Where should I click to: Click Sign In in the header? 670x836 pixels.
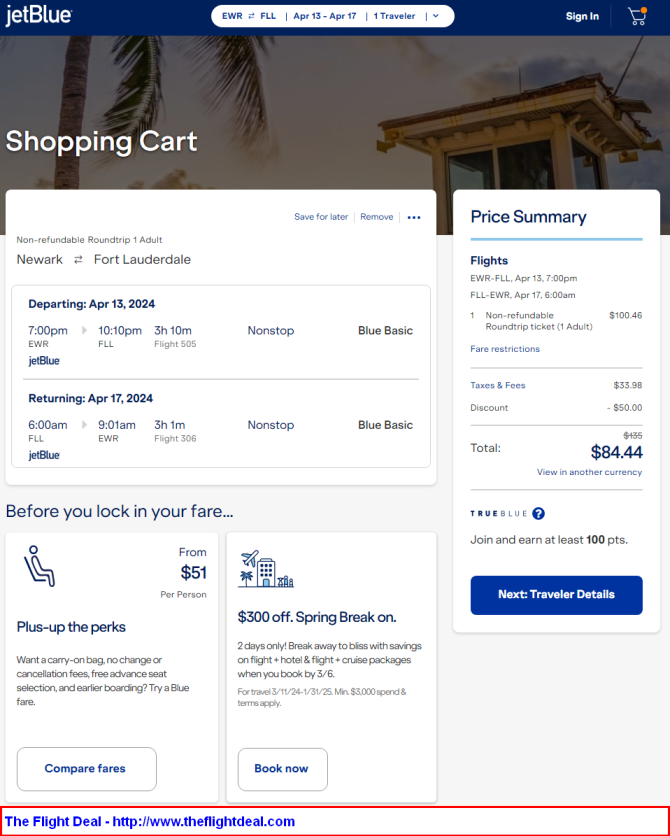[582, 16]
